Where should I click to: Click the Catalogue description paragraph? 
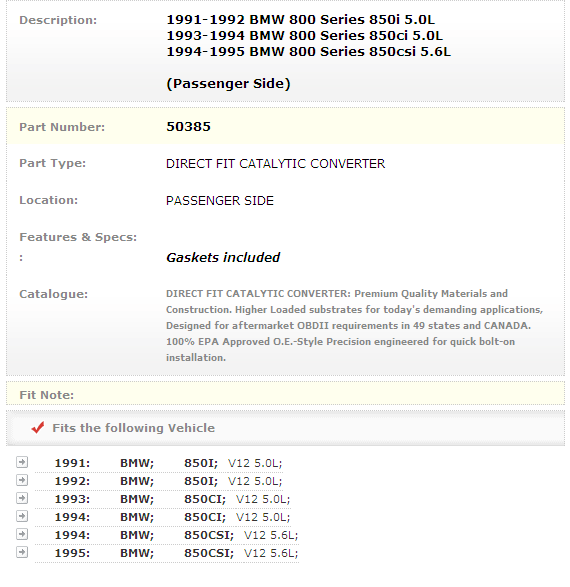[x=354, y=325]
